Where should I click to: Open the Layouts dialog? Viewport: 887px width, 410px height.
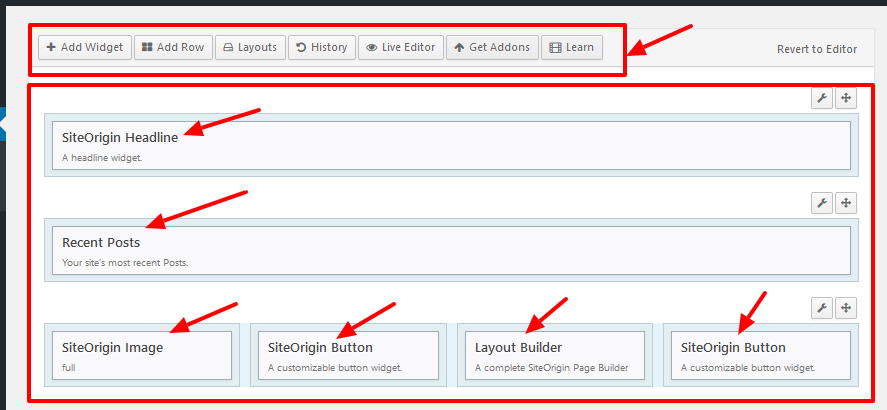tap(250, 48)
